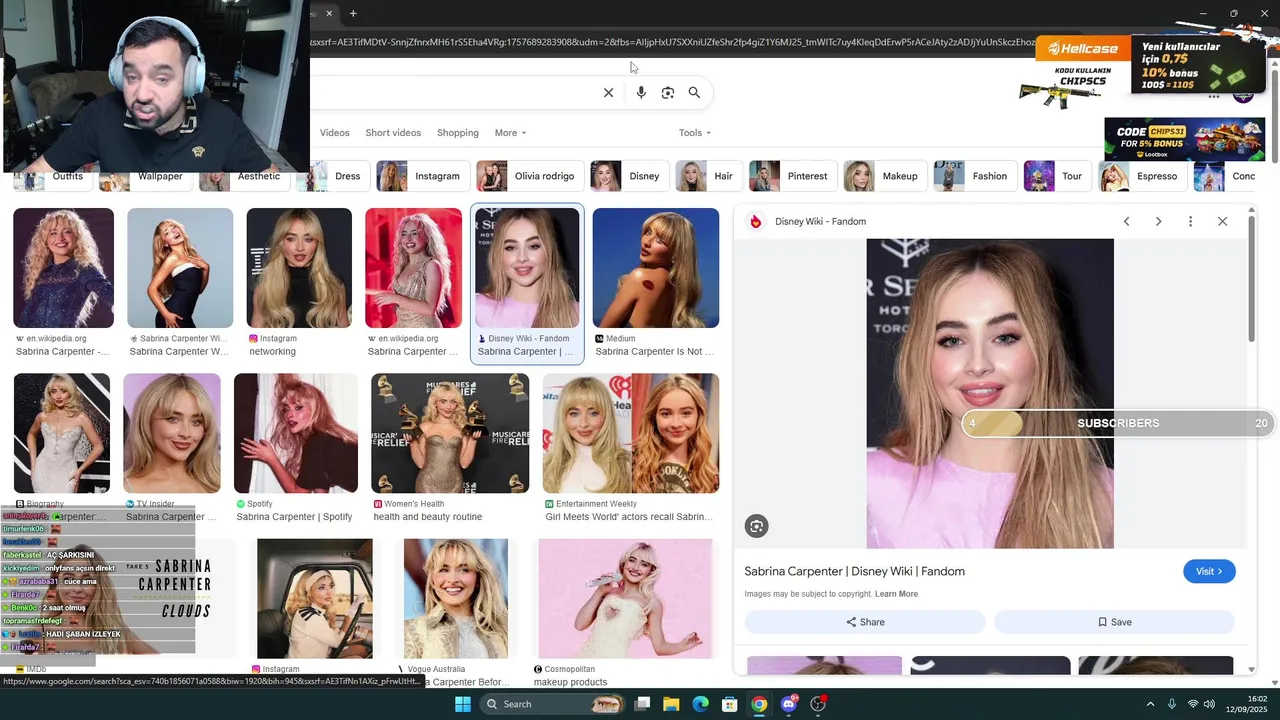
Task: Open volume control in system tray
Action: pyautogui.click(x=1210, y=704)
